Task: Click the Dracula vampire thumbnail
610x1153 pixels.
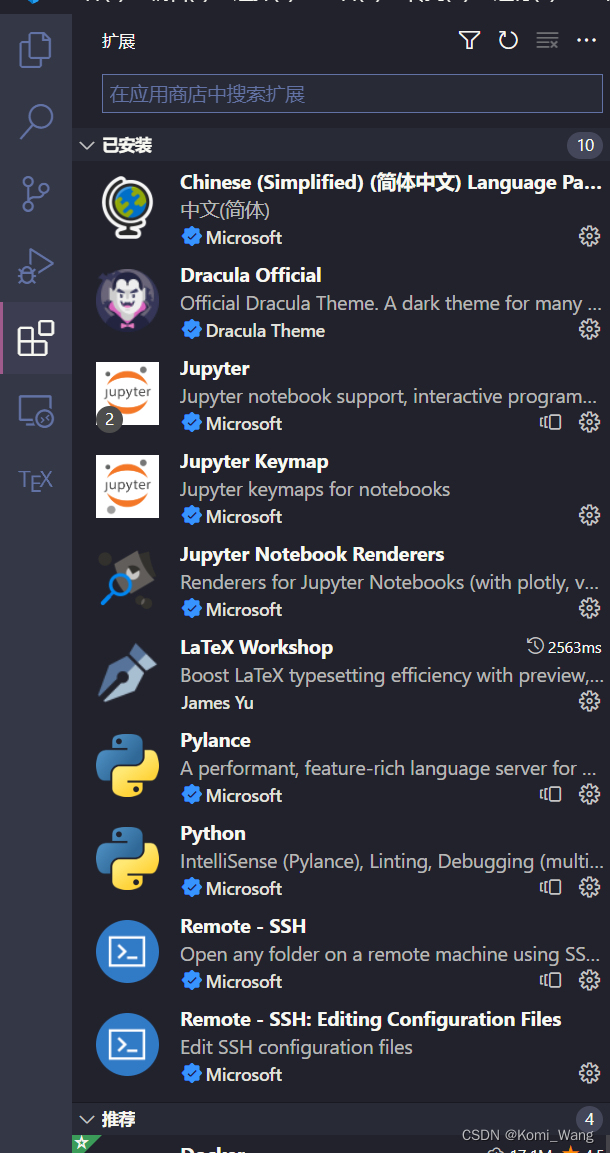Action: click(x=127, y=300)
